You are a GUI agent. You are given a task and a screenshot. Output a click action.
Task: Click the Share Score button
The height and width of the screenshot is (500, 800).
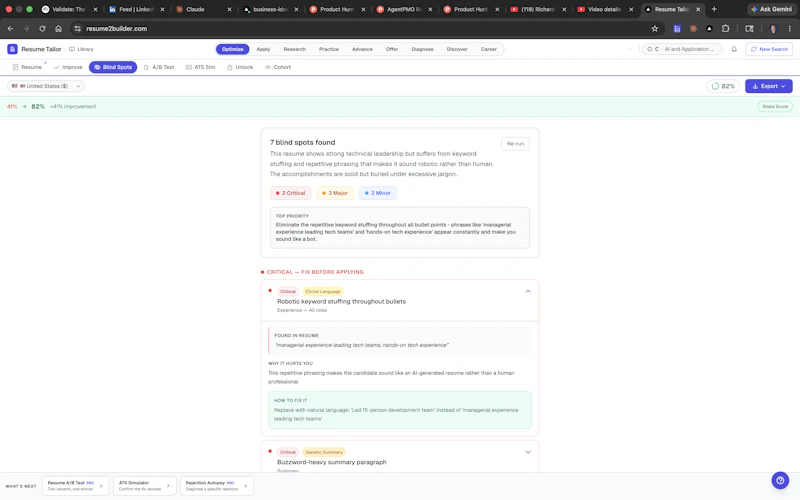[x=774, y=107]
